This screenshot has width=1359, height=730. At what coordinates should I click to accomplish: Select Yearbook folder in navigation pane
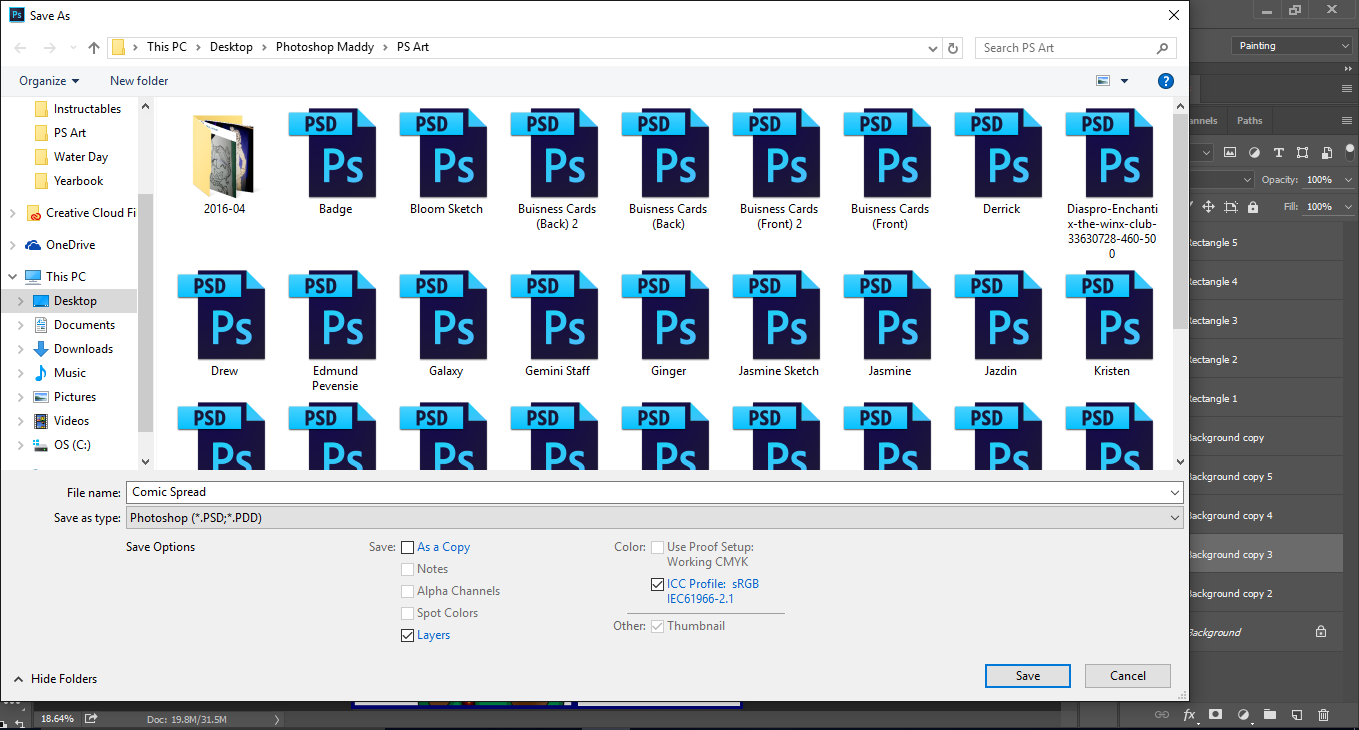(x=78, y=181)
